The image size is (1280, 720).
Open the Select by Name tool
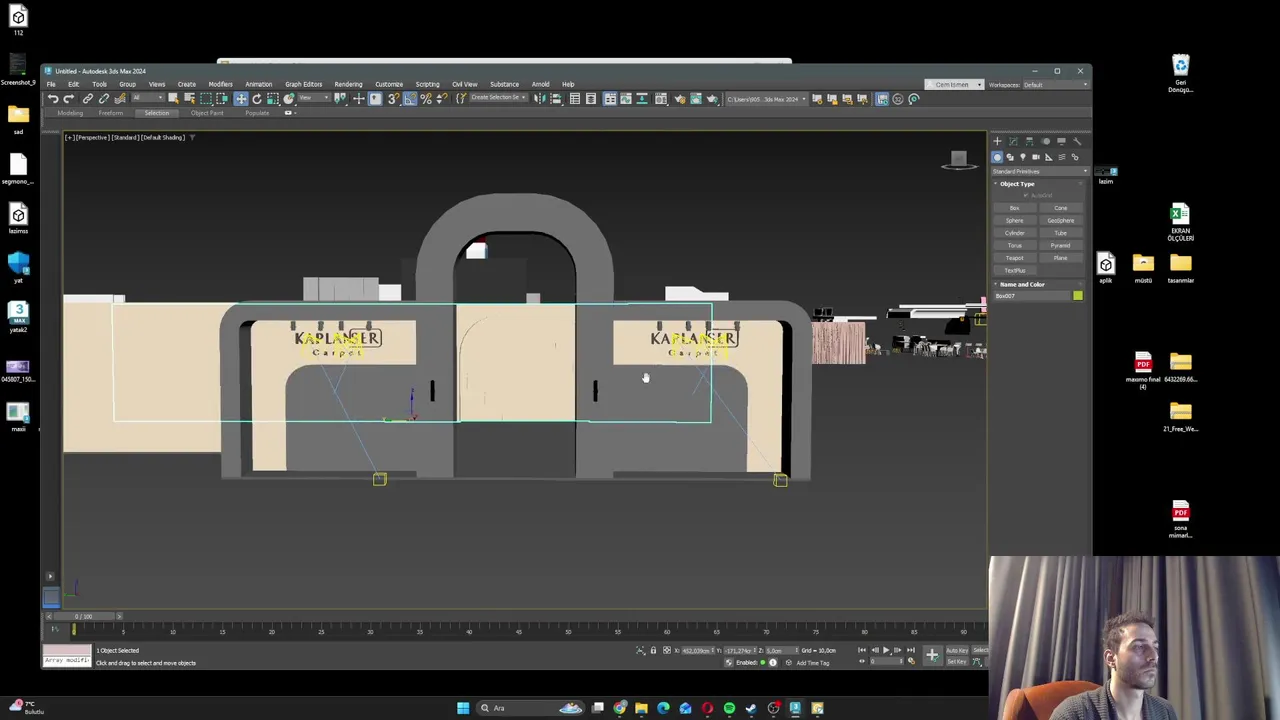pos(189,99)
